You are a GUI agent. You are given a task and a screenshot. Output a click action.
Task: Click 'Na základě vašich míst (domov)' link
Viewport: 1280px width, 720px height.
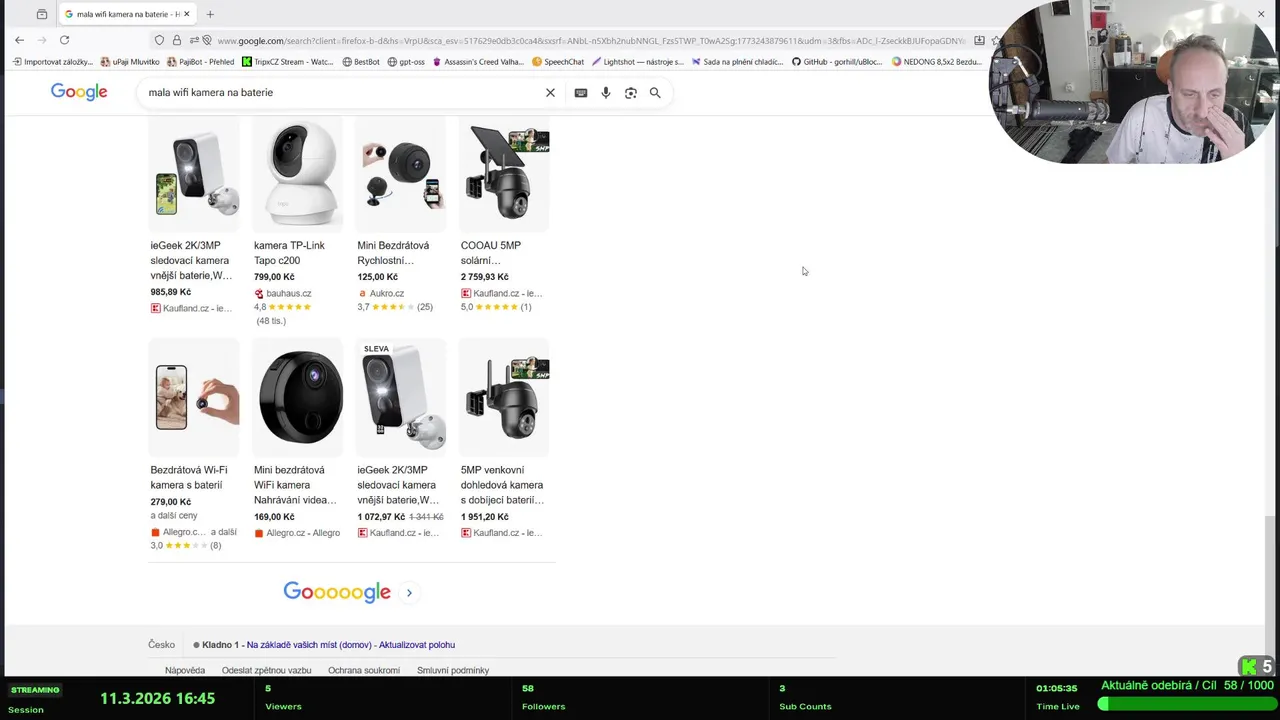pyautogui.click(x=309, y=645)
